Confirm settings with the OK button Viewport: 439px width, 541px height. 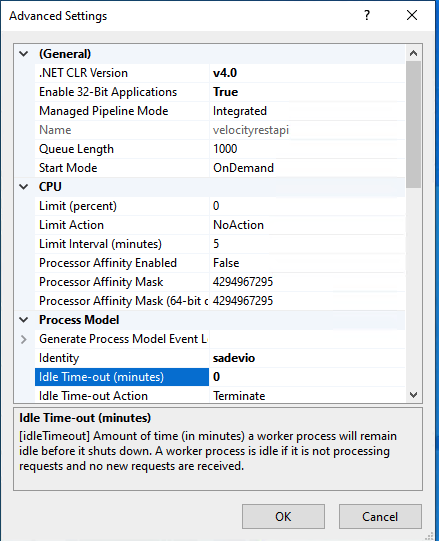coord(283,517)
